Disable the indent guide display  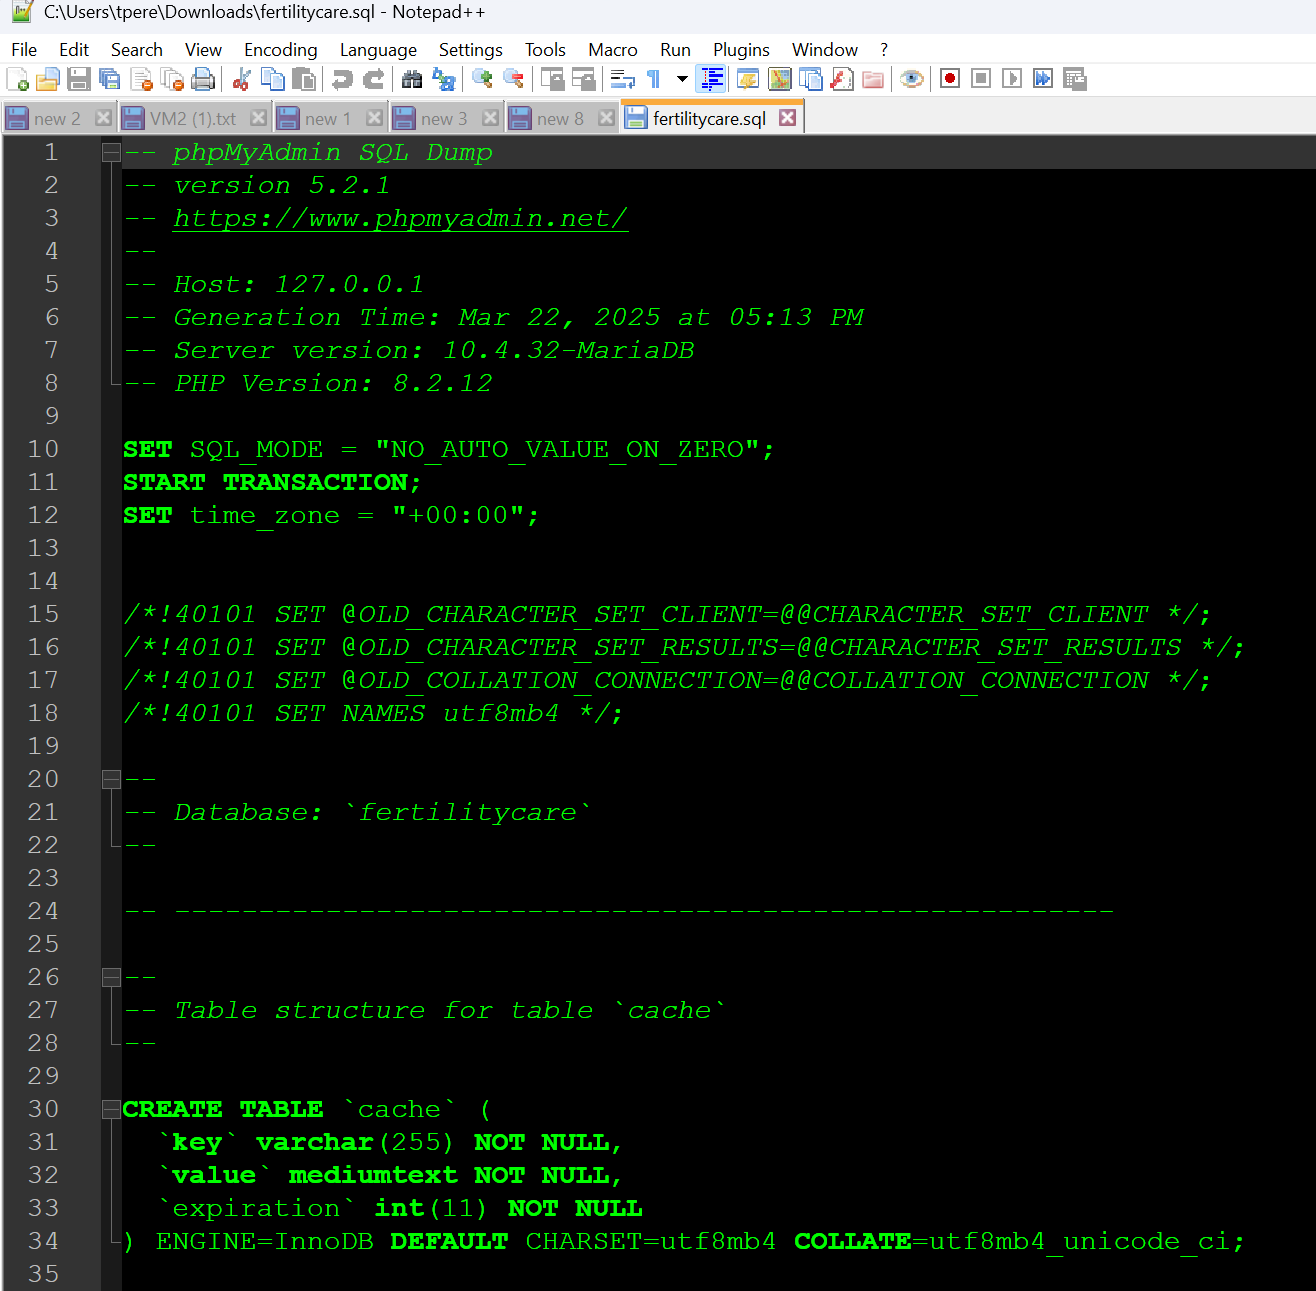pos(712,79)
